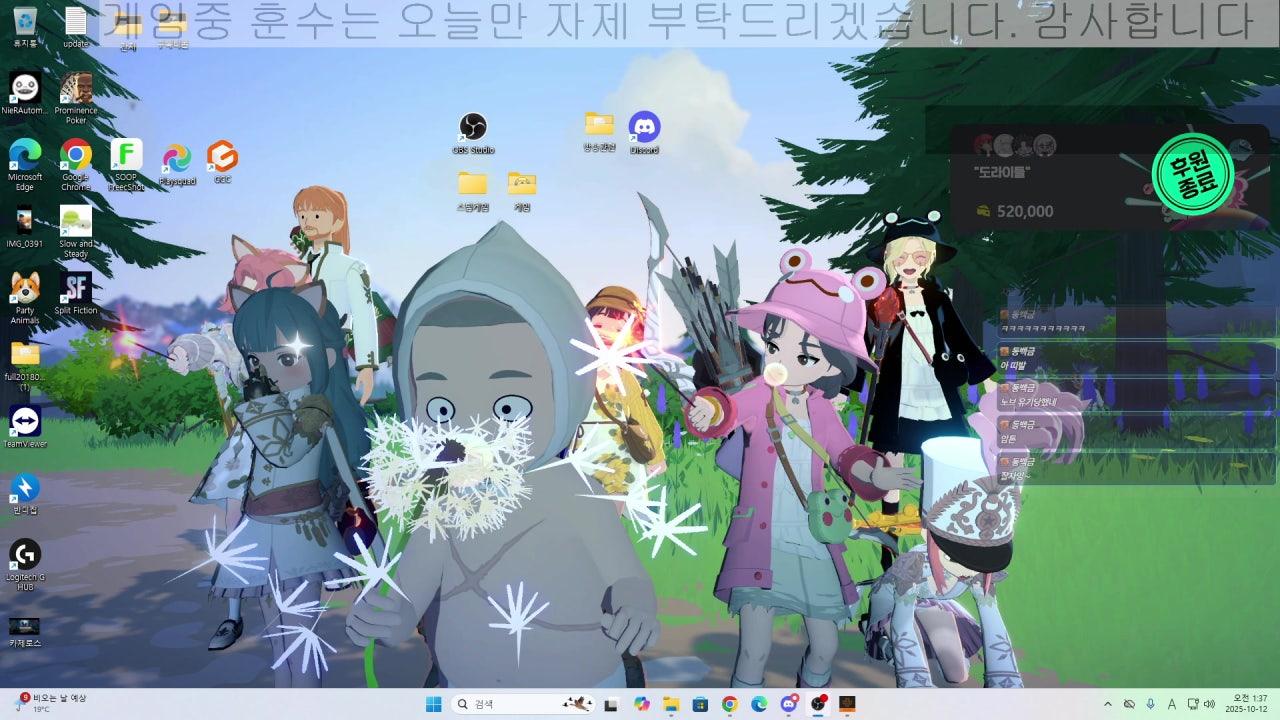Select the IMG_0391 file on the desktop
1280x720 pixels.
[x=25, y=226]
